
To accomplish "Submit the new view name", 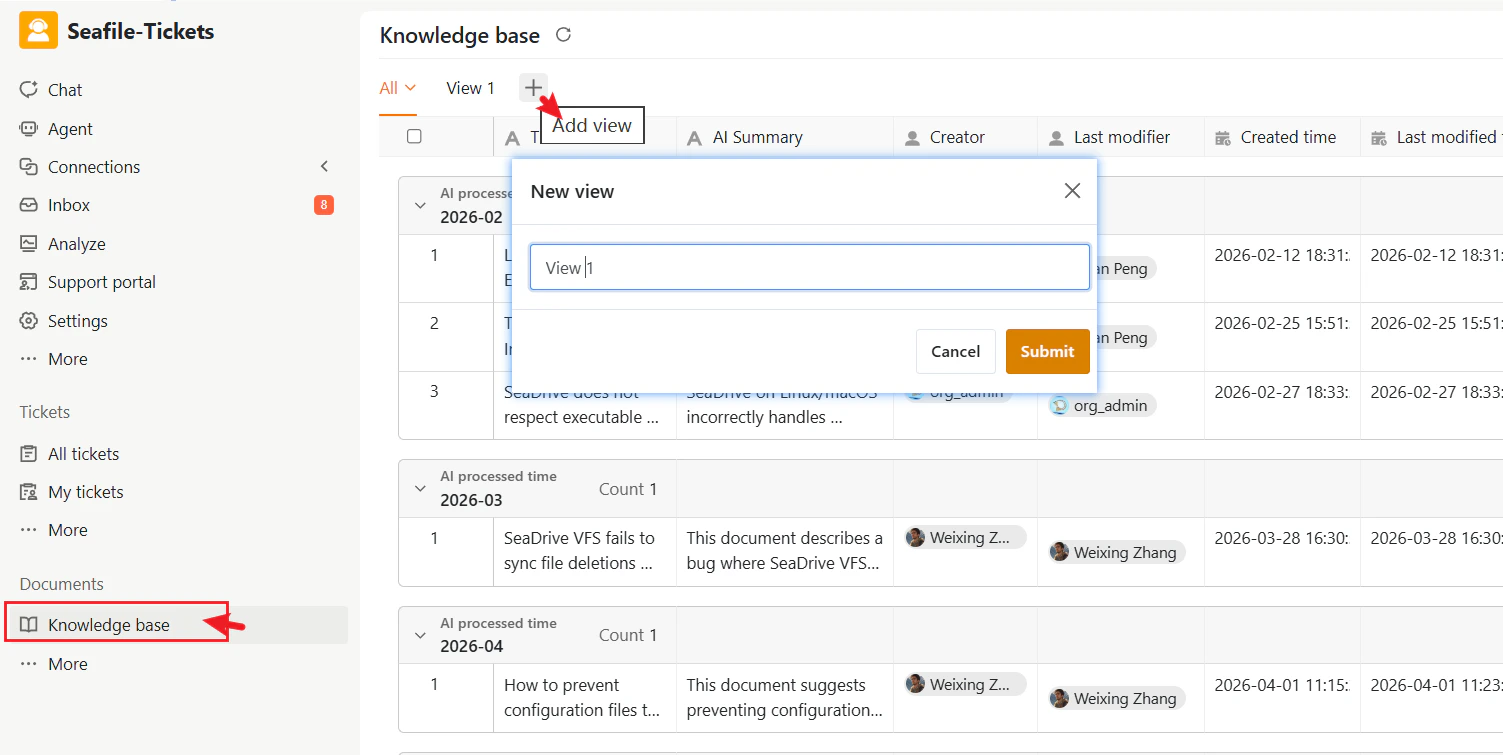I will [x=1047, y=351].
